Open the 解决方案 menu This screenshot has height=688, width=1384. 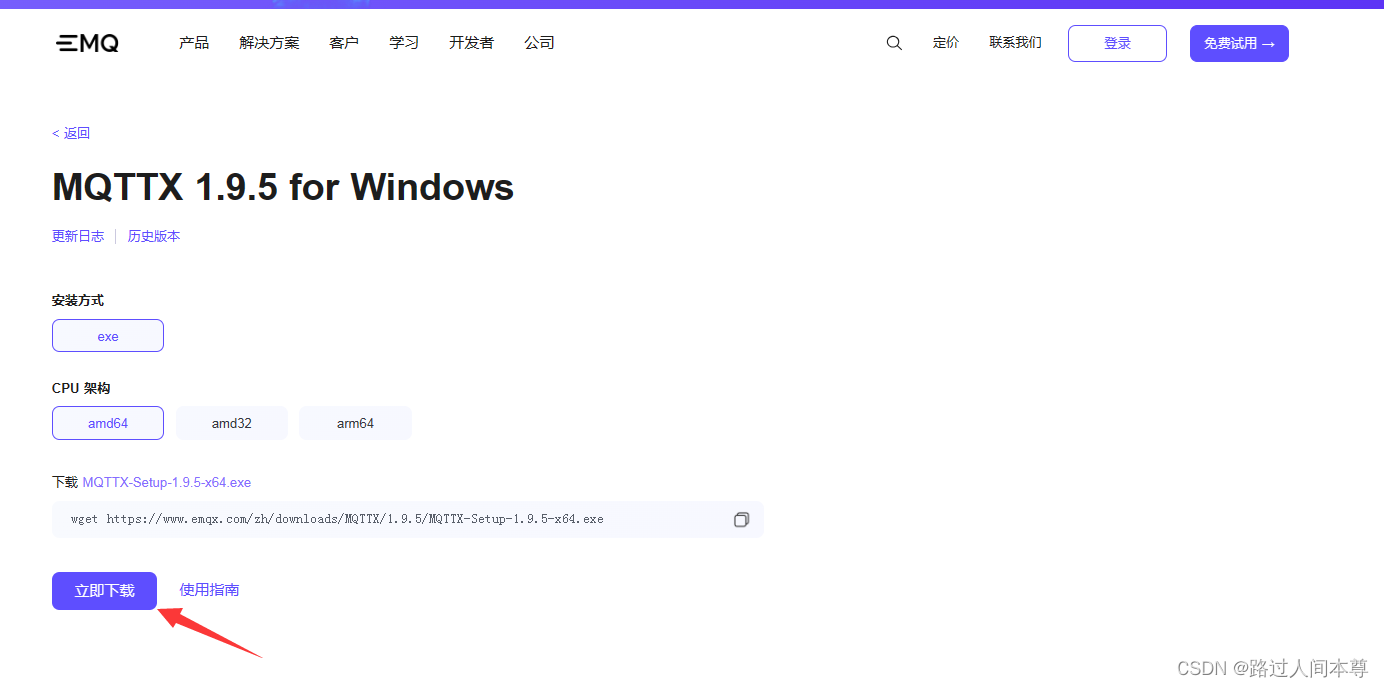coord(269,43)
